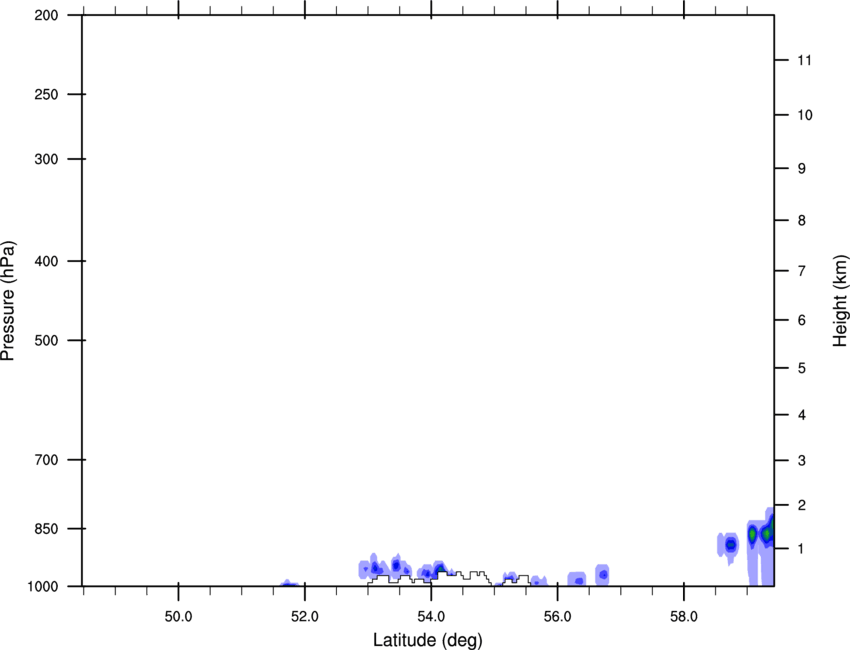Image resolution: width=850 pixels, height=650 pixels.
Task: Click the 'Height (km)' axis title
Action: point(840,300)
